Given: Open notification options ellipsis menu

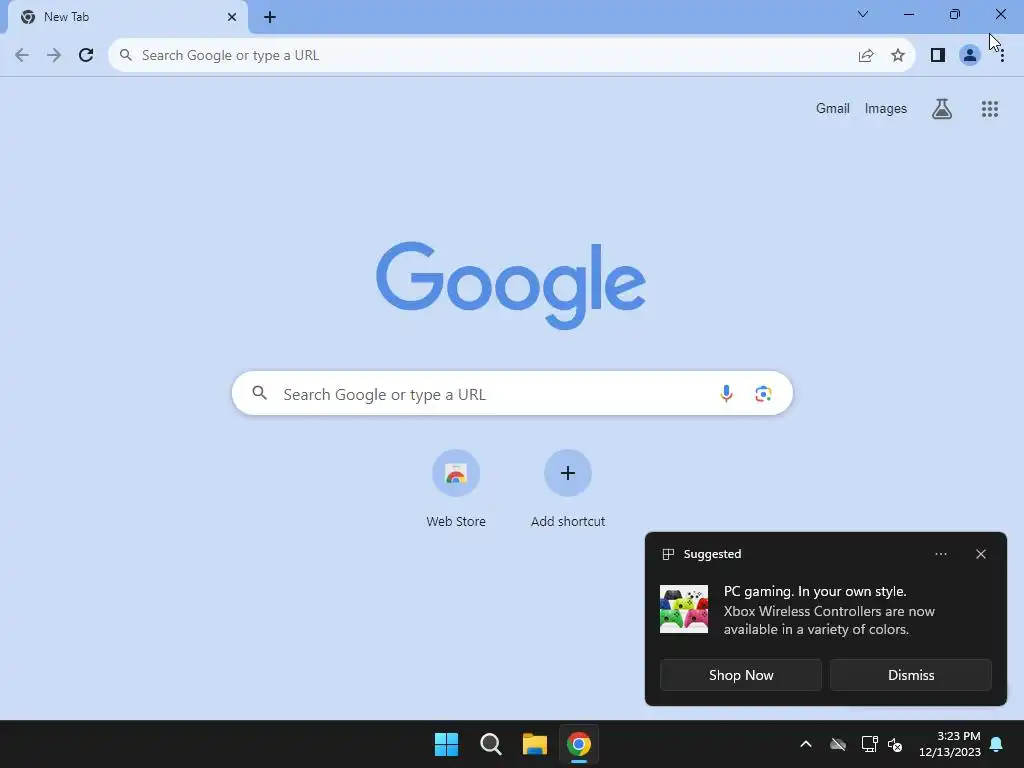Looking at the screenshot, I should click(940, 554).
